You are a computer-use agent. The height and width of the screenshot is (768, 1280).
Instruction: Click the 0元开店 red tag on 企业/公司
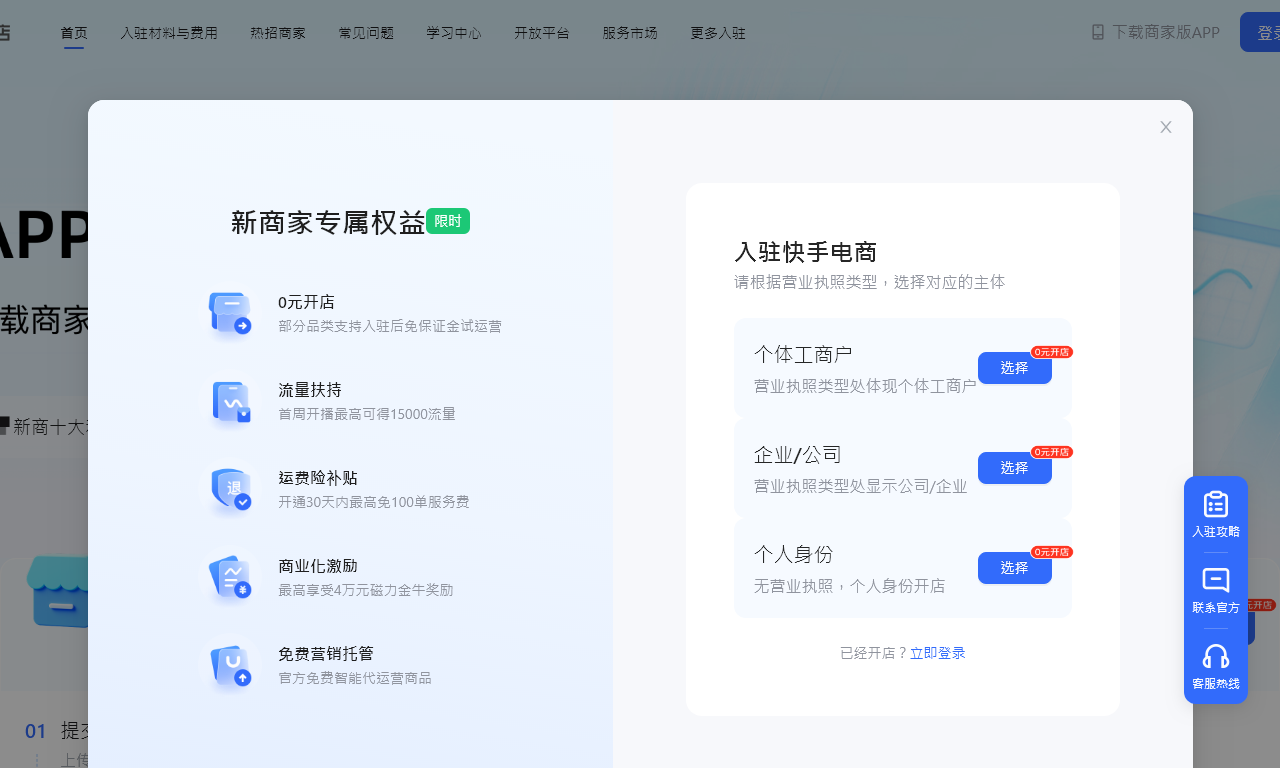click(x=1052, y=452)
